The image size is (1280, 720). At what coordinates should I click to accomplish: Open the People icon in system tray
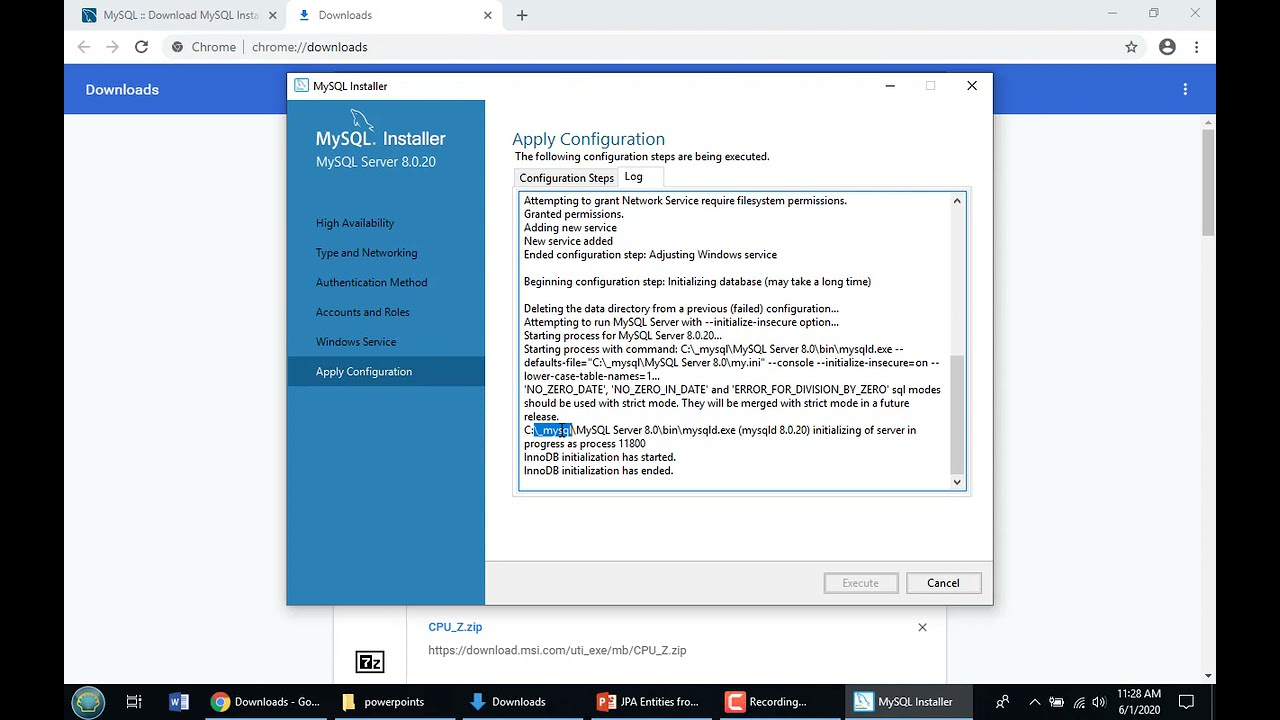coord(1002,702)
